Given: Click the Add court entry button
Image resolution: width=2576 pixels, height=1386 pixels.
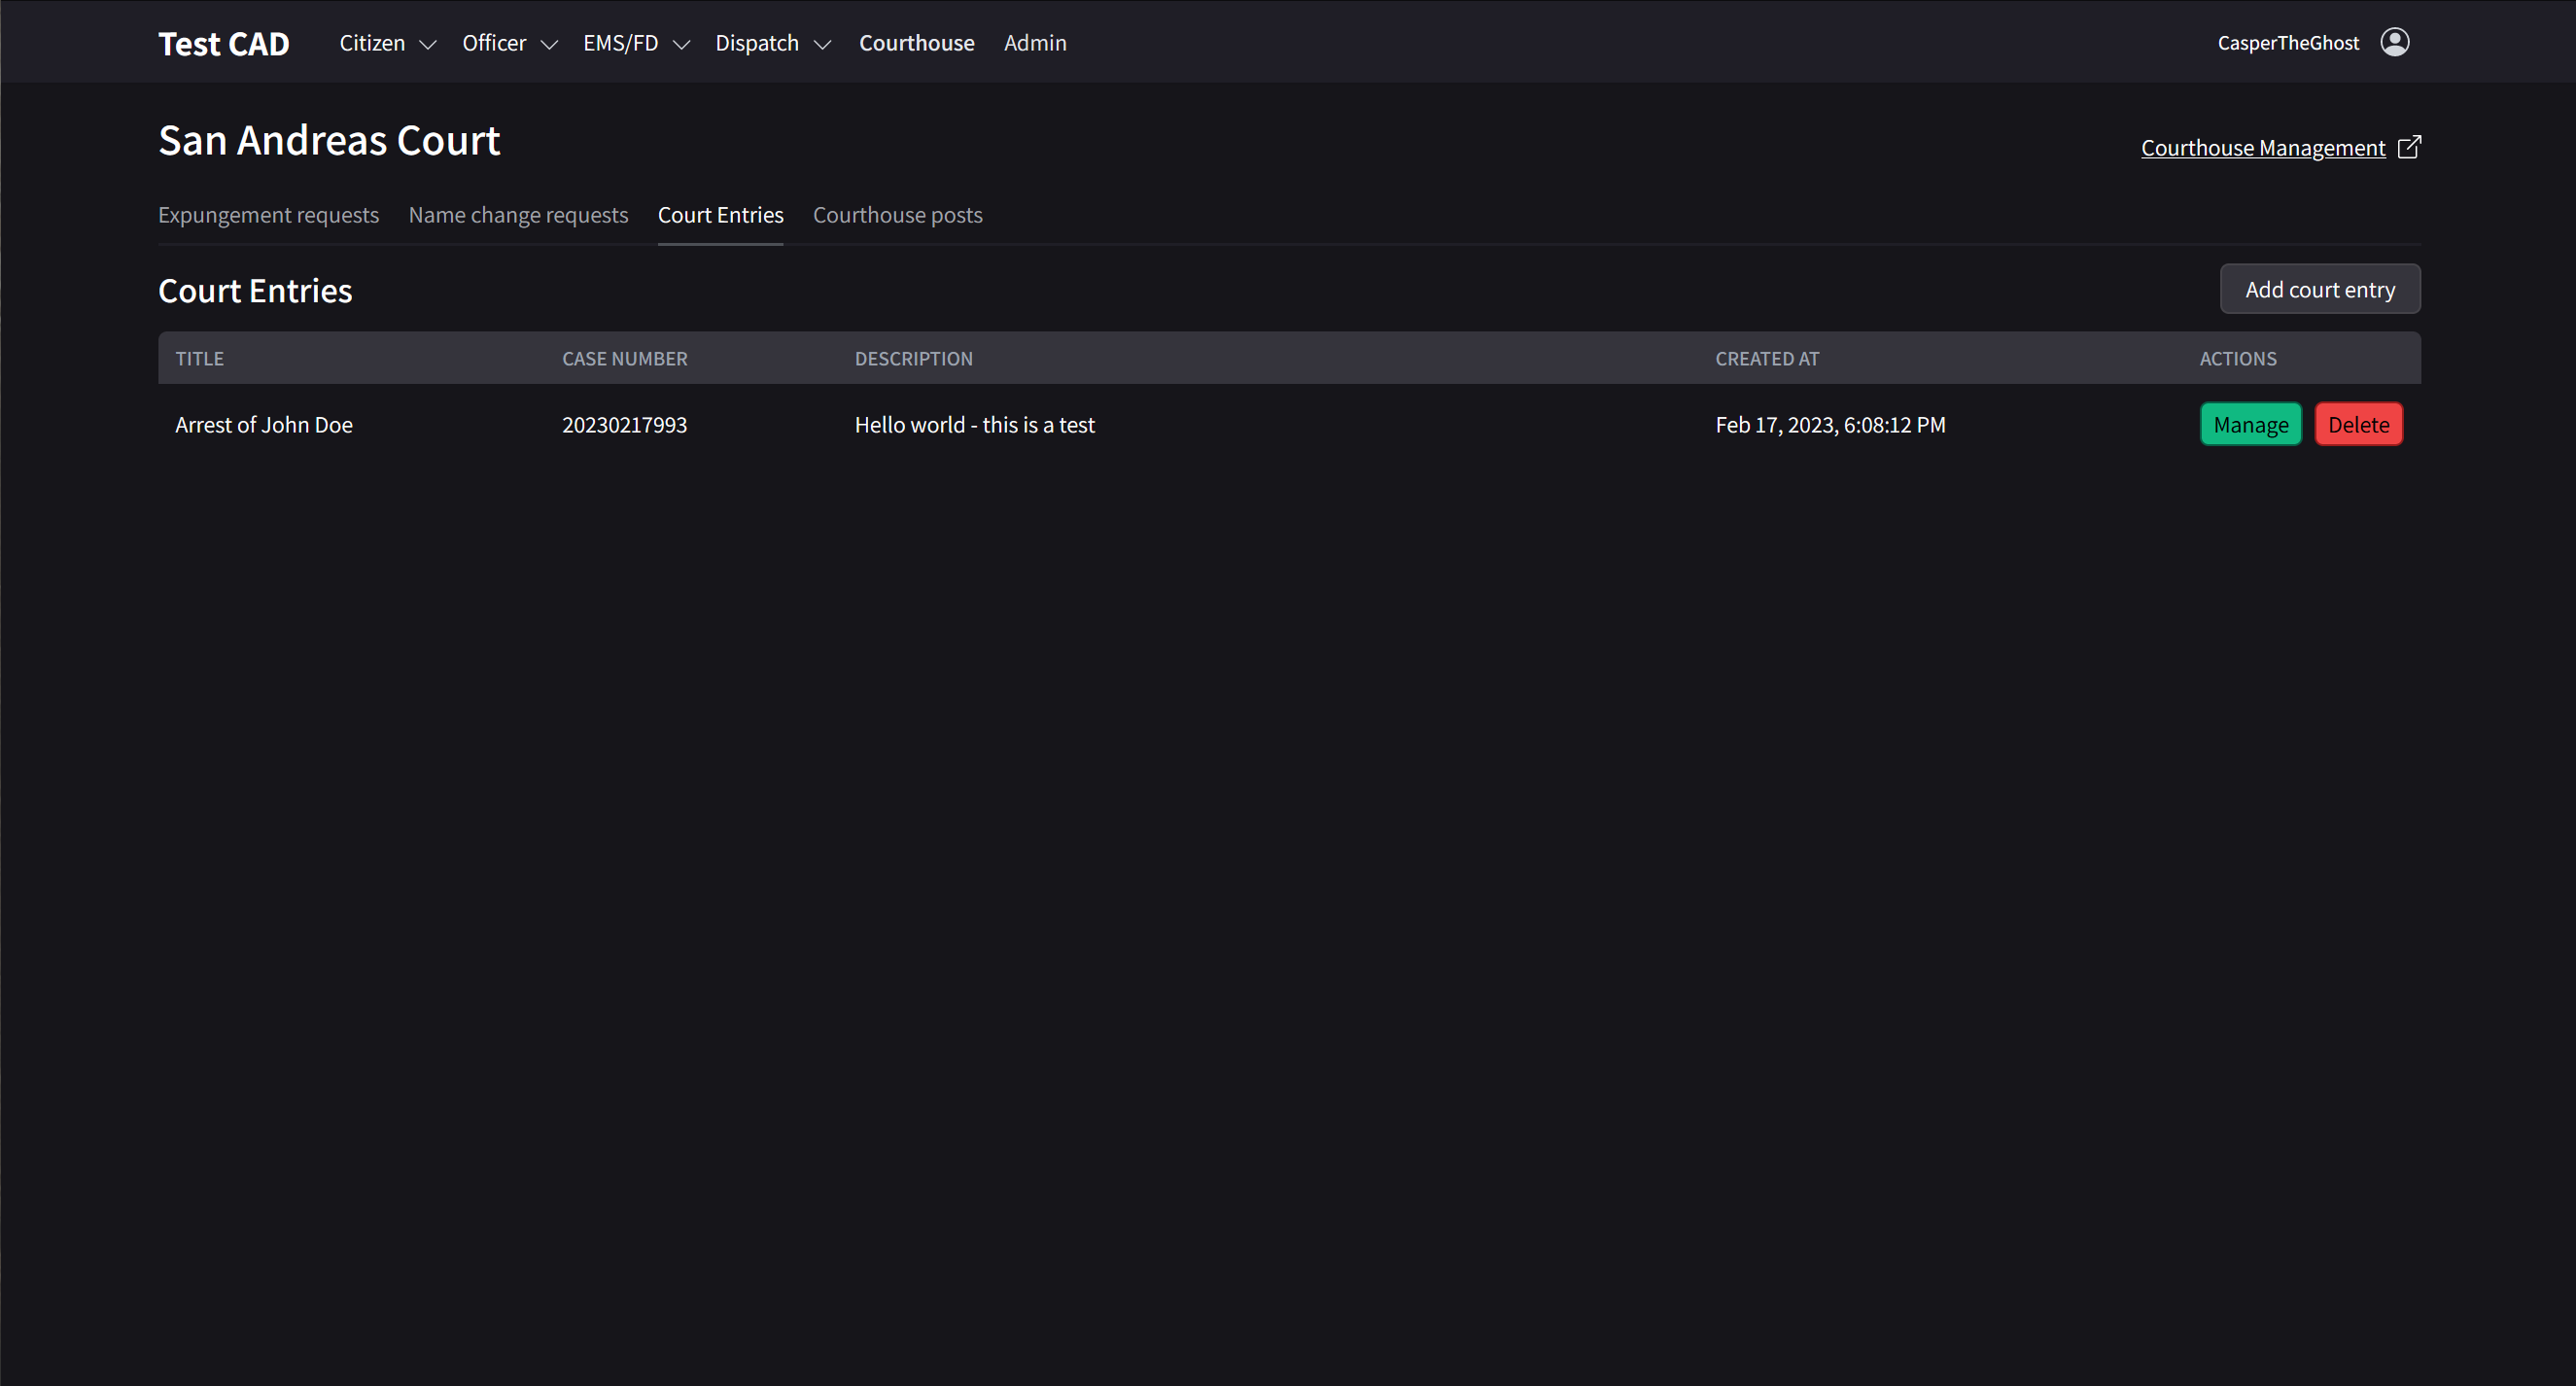Looking at the screenshot, I should [x=2319, y=289].
